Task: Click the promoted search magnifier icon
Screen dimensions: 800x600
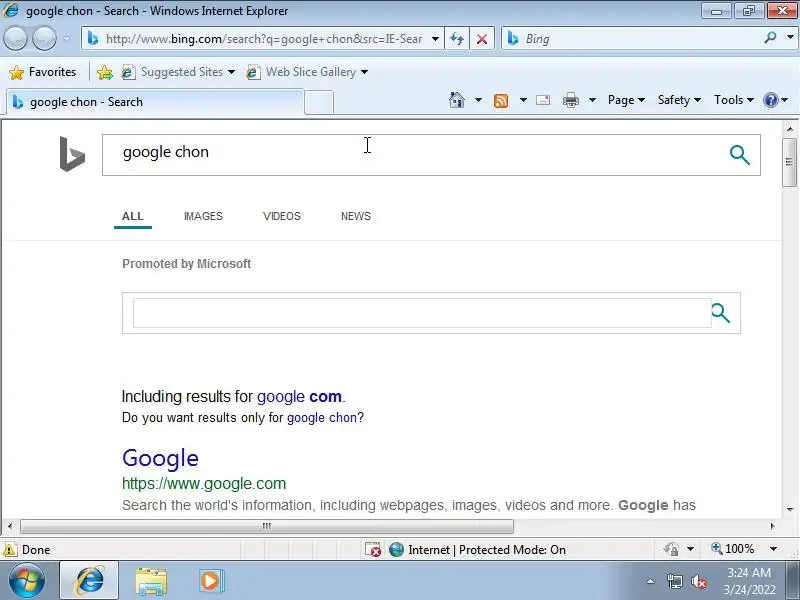Action: click(x=720, y=313)
